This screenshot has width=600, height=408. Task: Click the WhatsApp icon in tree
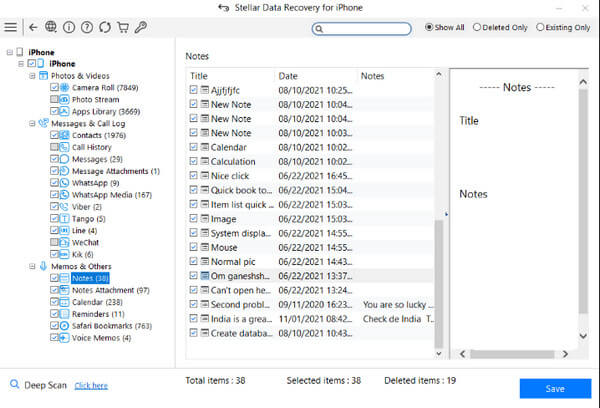[64, 183]
